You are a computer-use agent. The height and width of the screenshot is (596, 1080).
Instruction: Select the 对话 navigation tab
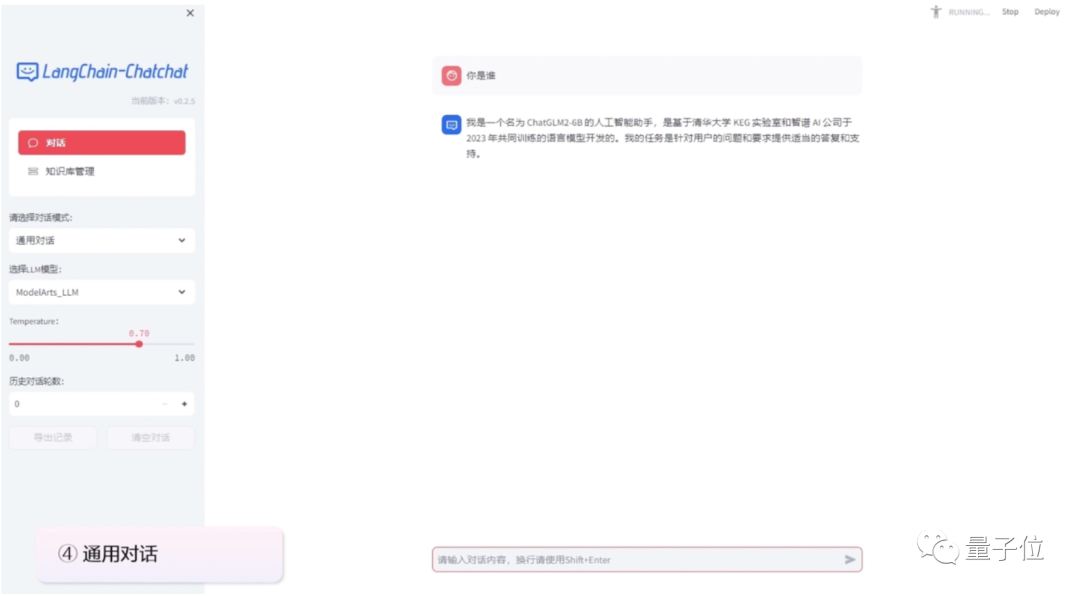(x=101, y=142)
